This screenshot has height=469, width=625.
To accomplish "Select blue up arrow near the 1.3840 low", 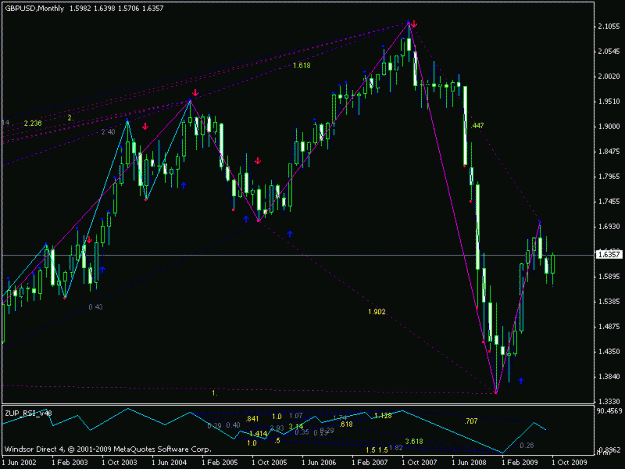I will tap(521, 381).
